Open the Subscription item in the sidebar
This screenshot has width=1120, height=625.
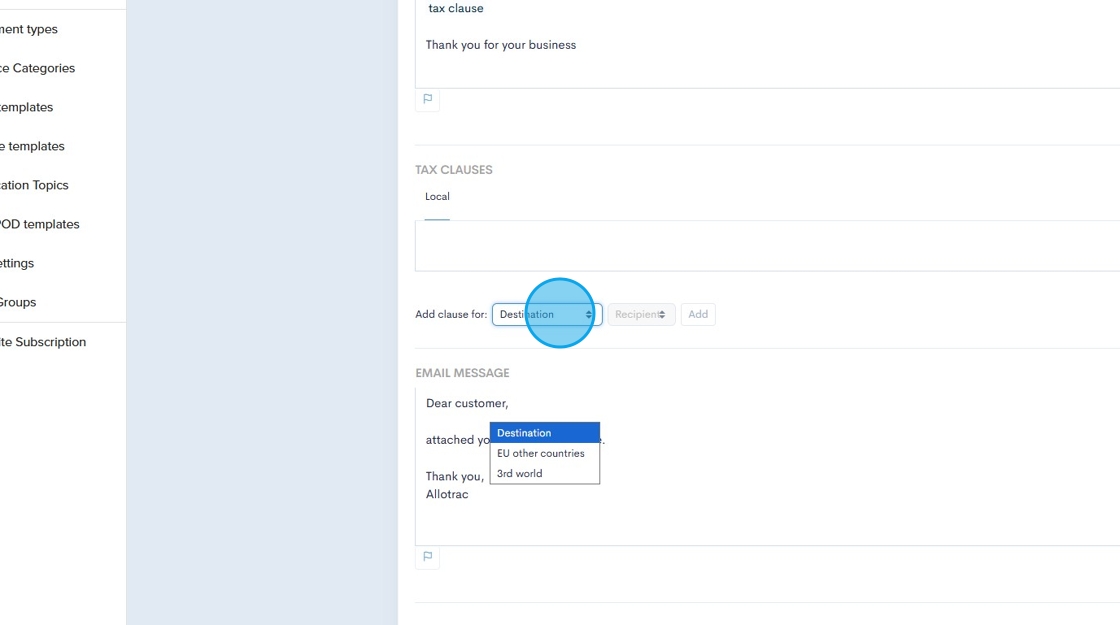click(43, 342)
